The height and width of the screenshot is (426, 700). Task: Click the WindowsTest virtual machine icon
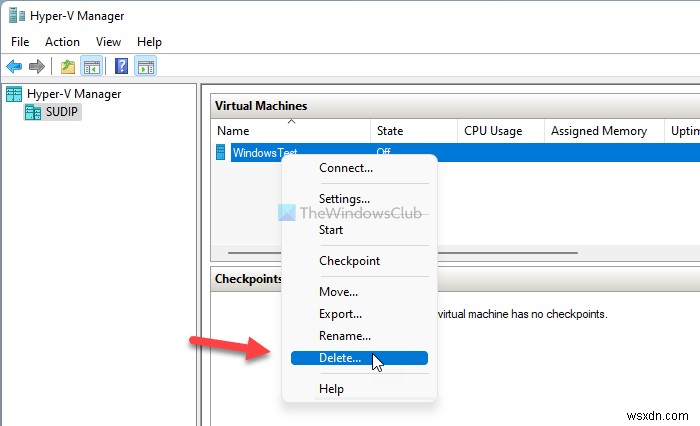pos(221,152)
